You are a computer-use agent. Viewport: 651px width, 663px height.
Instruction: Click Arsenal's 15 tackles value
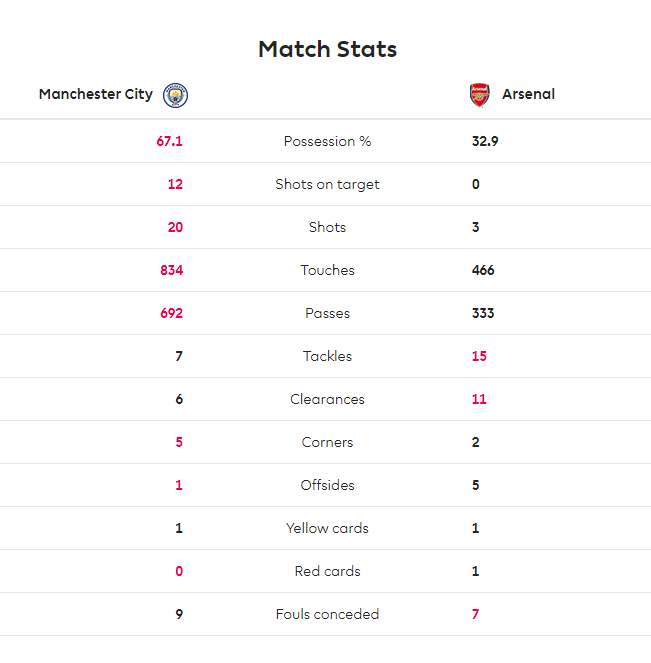(479, 356)
